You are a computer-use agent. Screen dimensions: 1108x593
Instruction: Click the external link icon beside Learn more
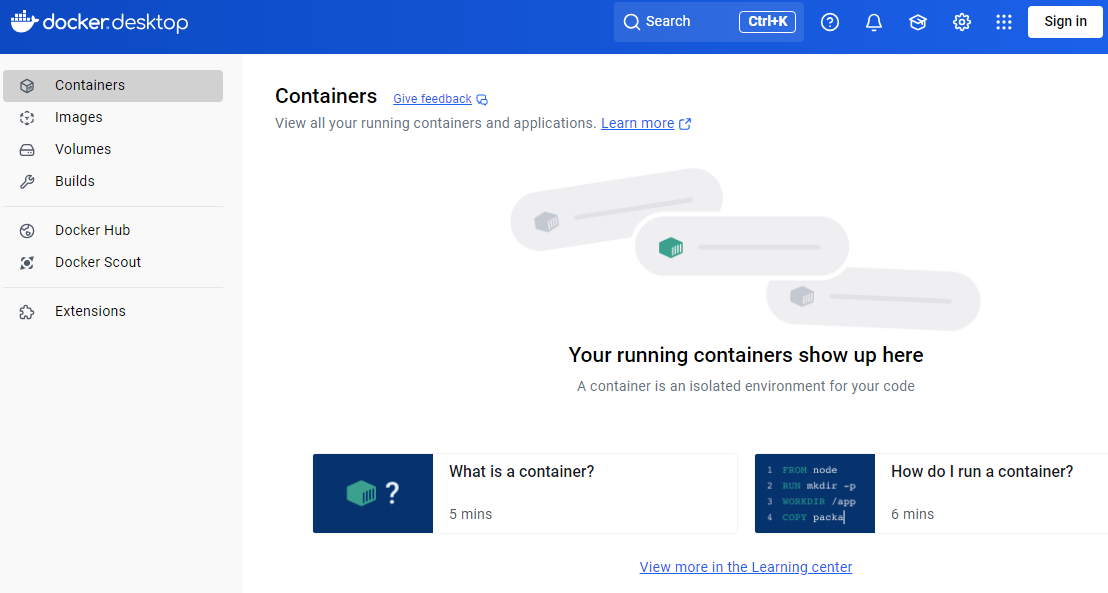tap(685, 124)
